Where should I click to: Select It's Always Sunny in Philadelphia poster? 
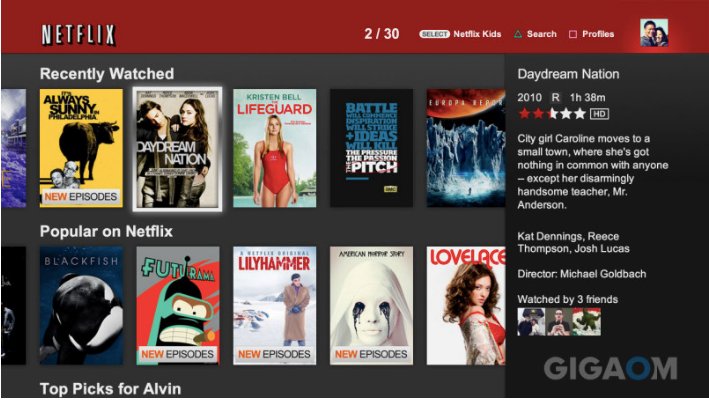(81, 148)
